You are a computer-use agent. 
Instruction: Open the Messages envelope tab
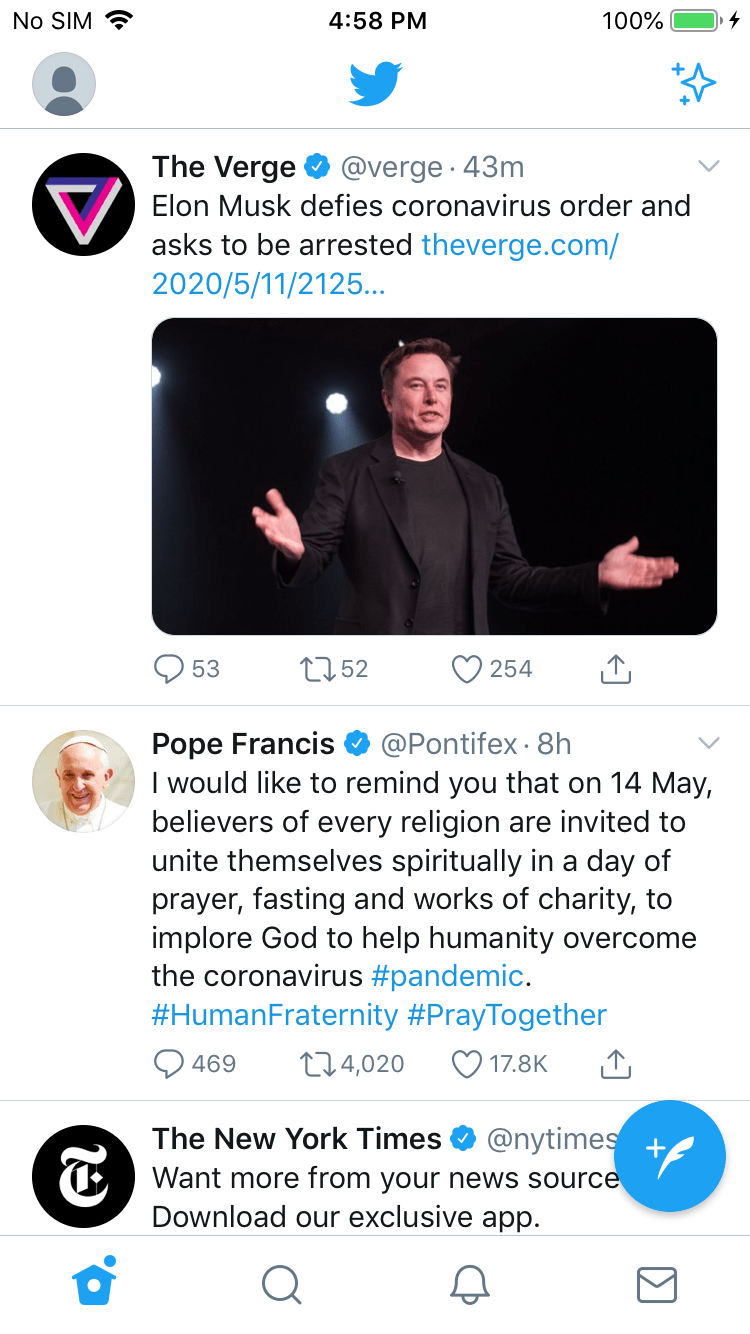(x=657, y=1284)
